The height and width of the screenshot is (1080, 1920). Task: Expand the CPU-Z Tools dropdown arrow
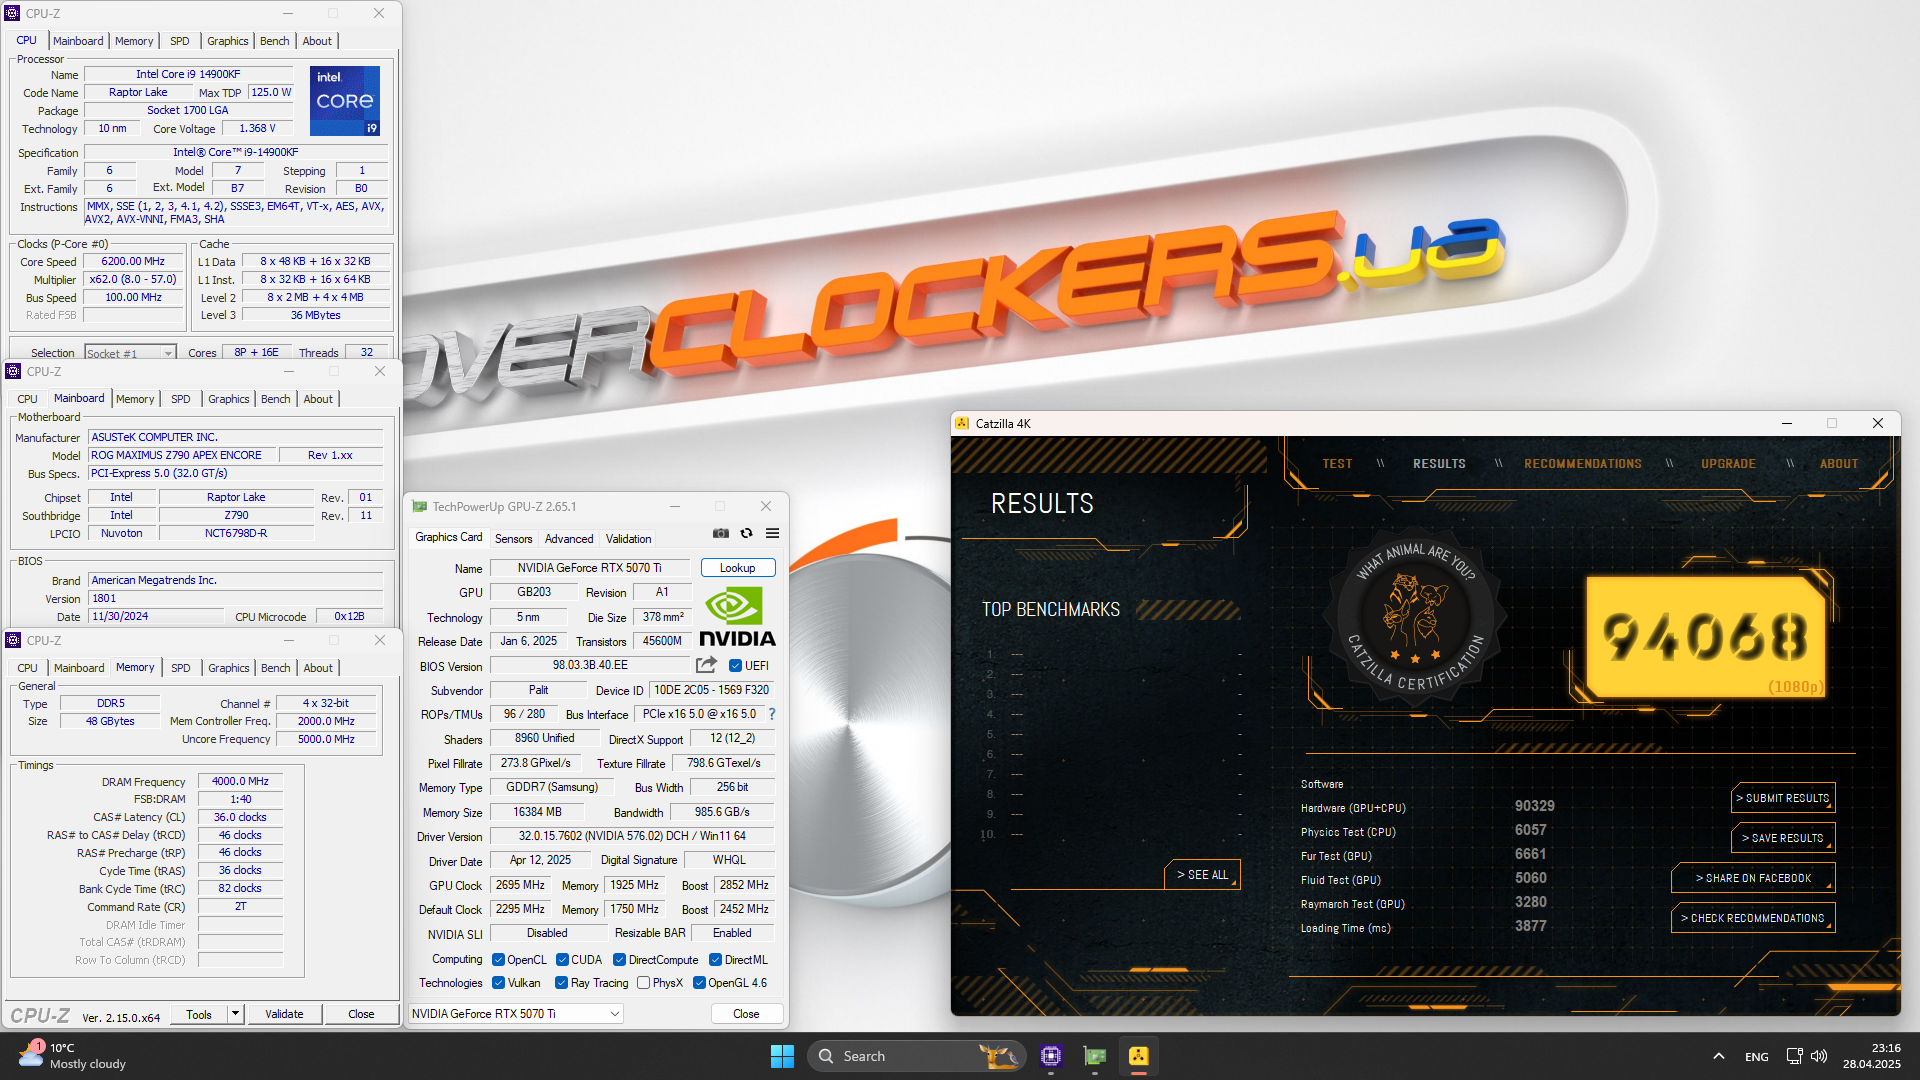click(x=236, y=1014)
